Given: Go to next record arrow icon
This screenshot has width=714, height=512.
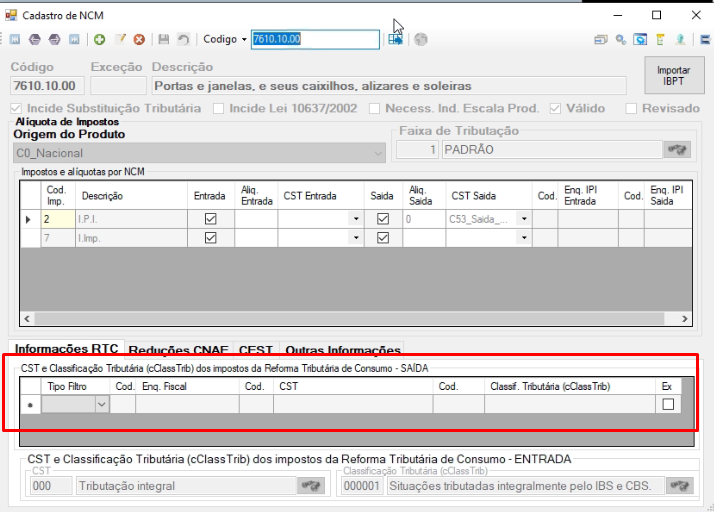Looking at the screenshot, I should (55, 40).
